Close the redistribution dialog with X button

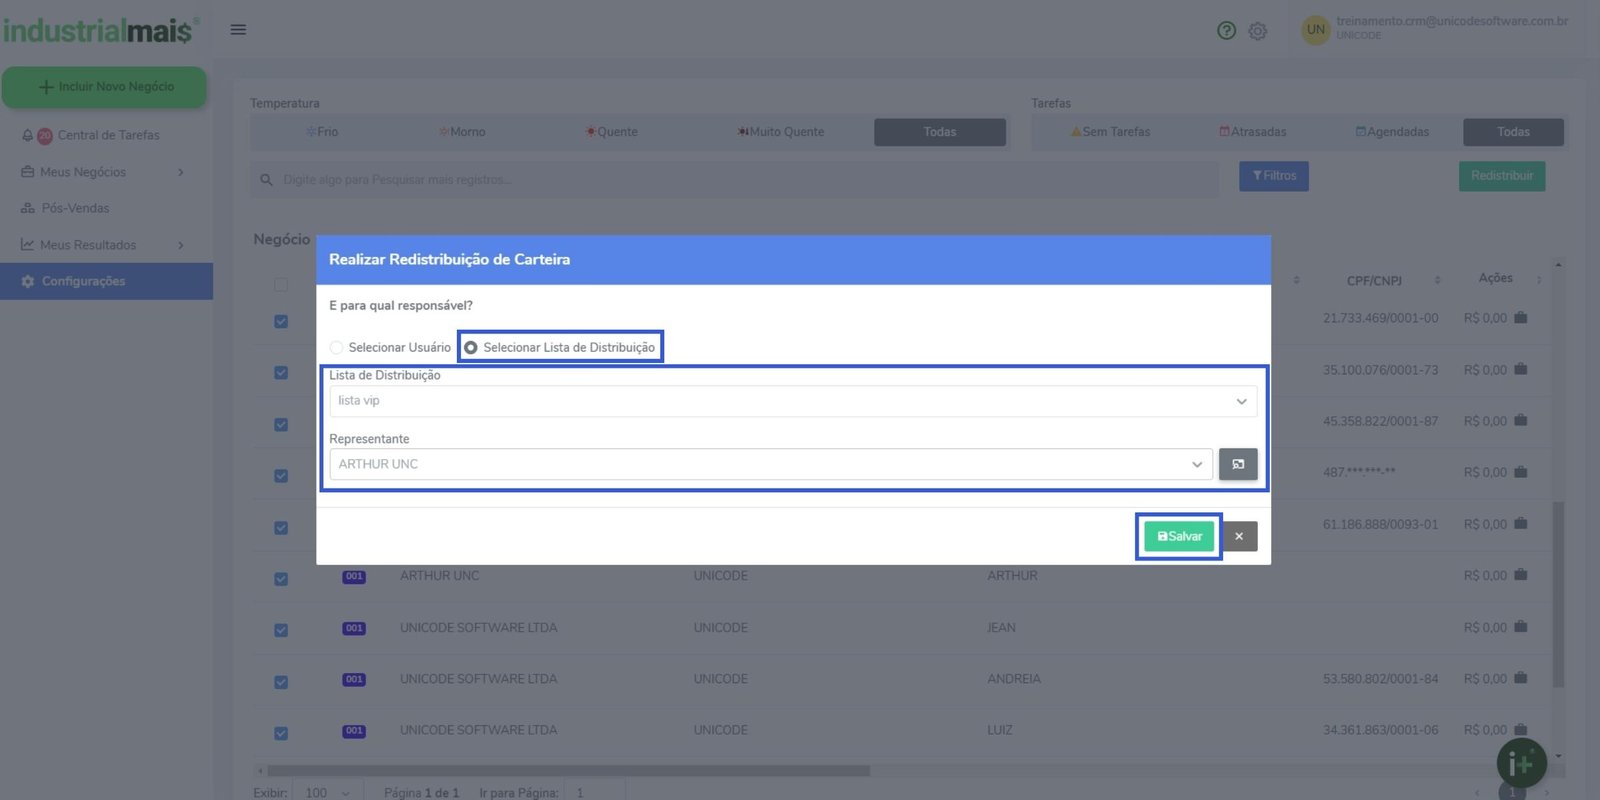click(x=1239, y=537)
